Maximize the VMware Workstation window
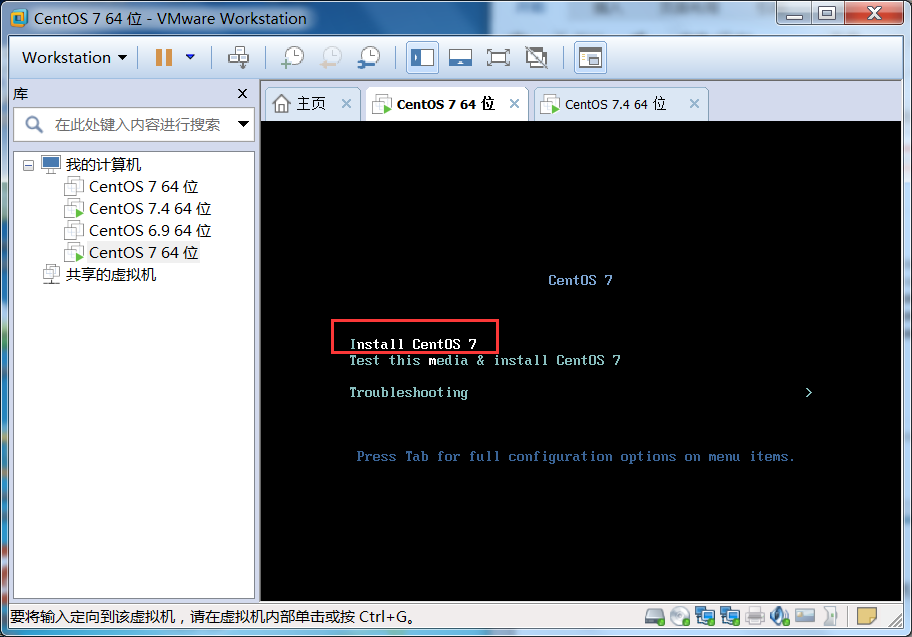Screen dimensions: 912x637 point(827,14)
